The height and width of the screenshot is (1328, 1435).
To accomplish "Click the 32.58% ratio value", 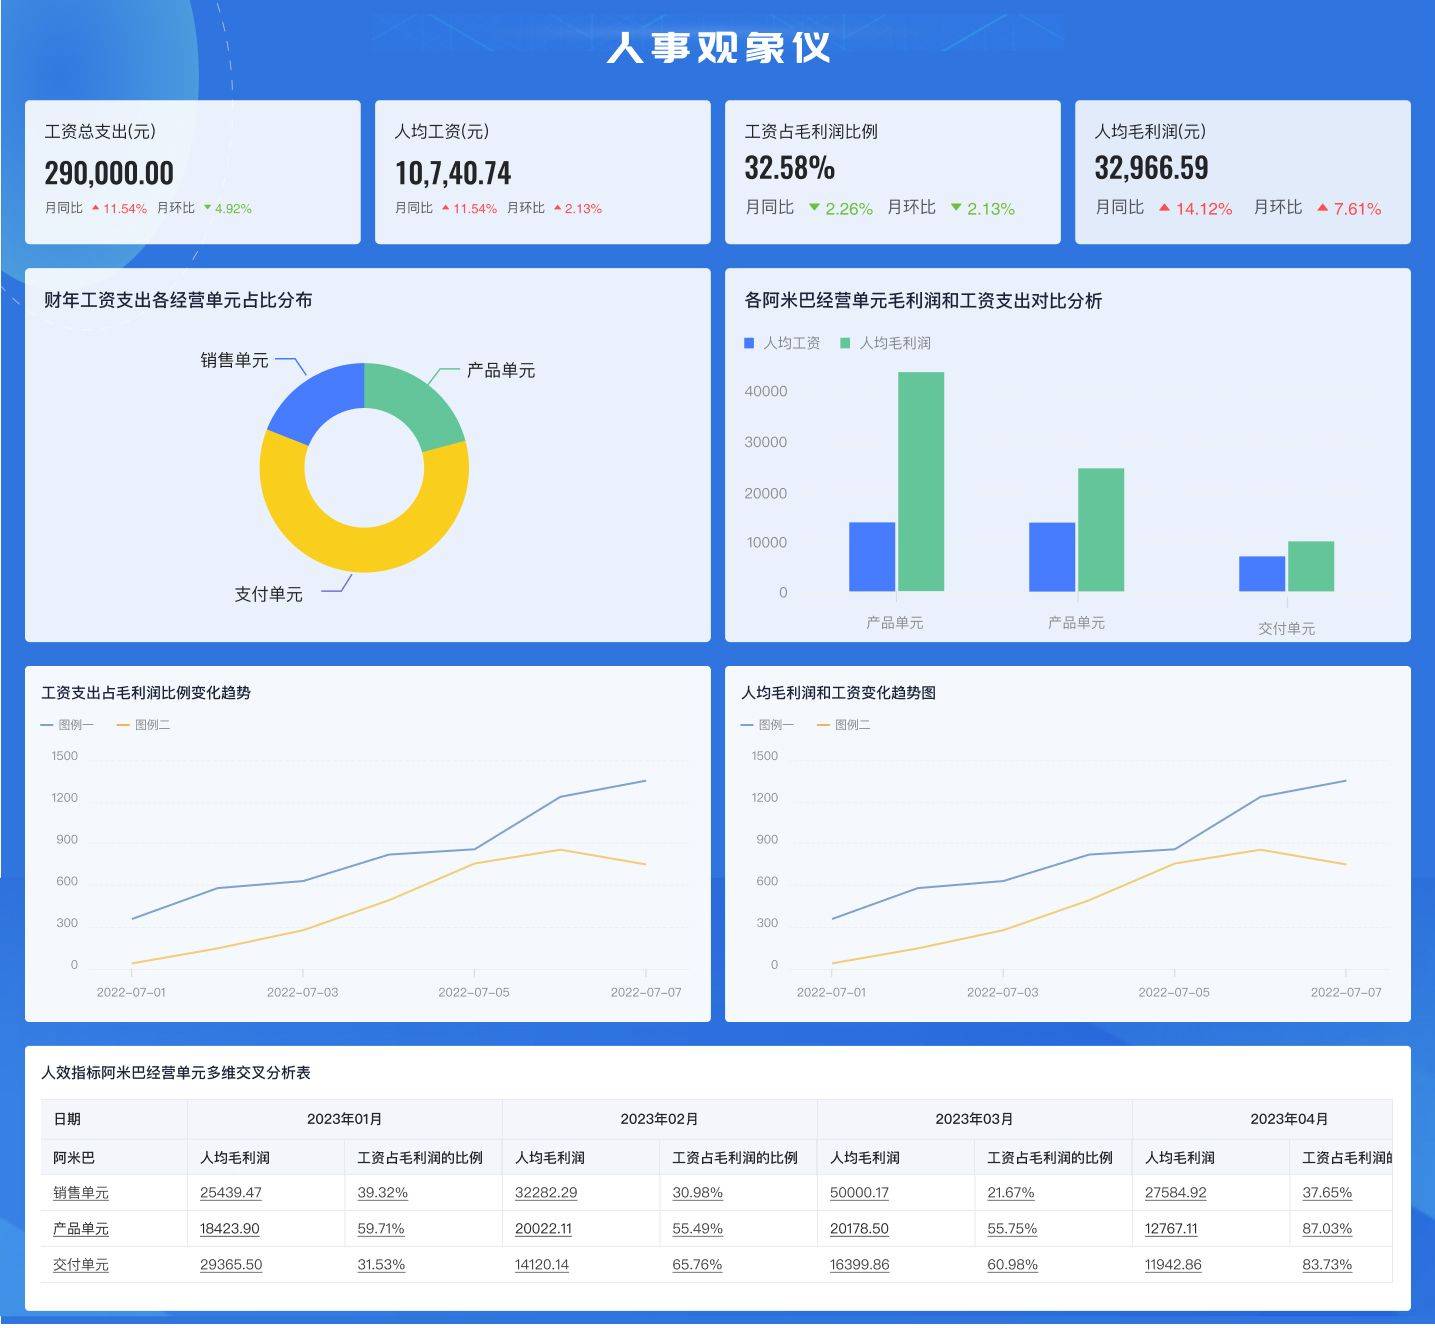I will coord(789,168).
